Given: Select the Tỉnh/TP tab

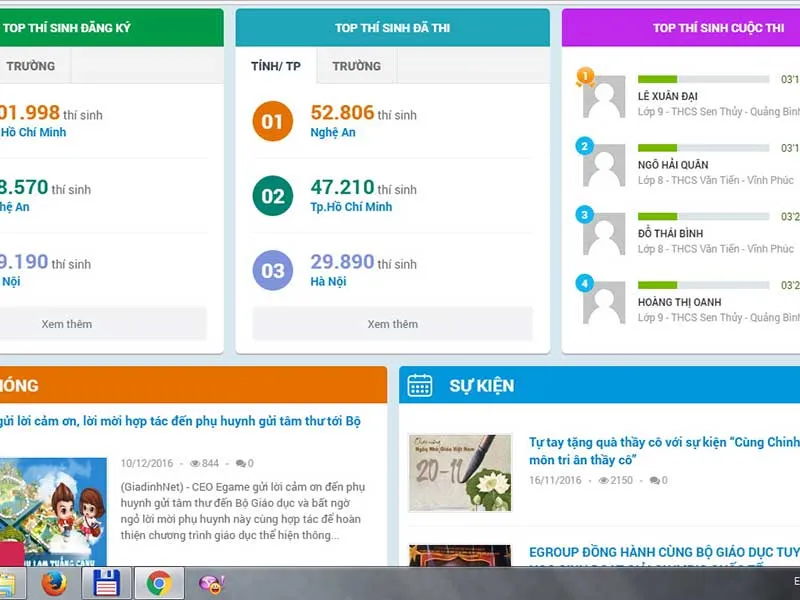Looking at the screenshot, I should [276, 66].
